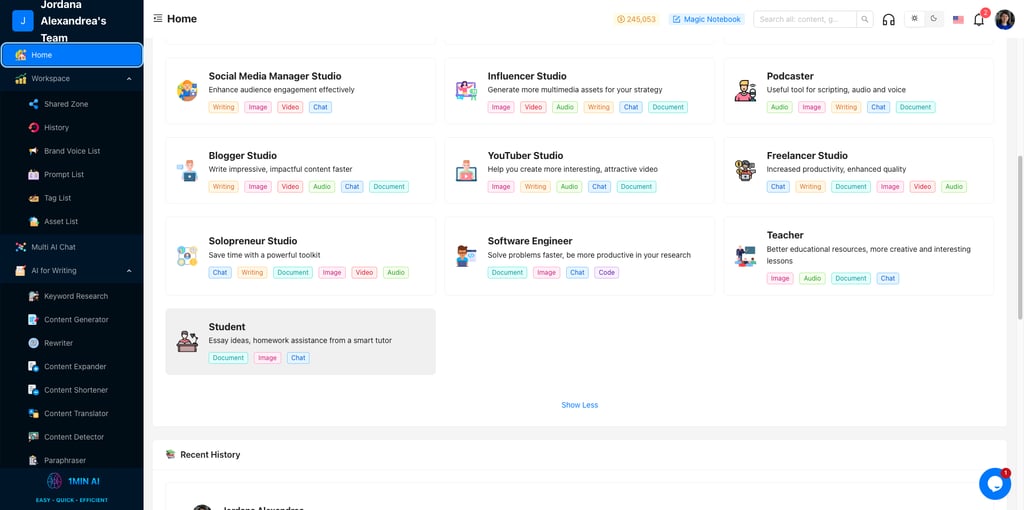Click the Software Engineer icon
This screenshot has height=510, width=1024.
click(466, 256)
